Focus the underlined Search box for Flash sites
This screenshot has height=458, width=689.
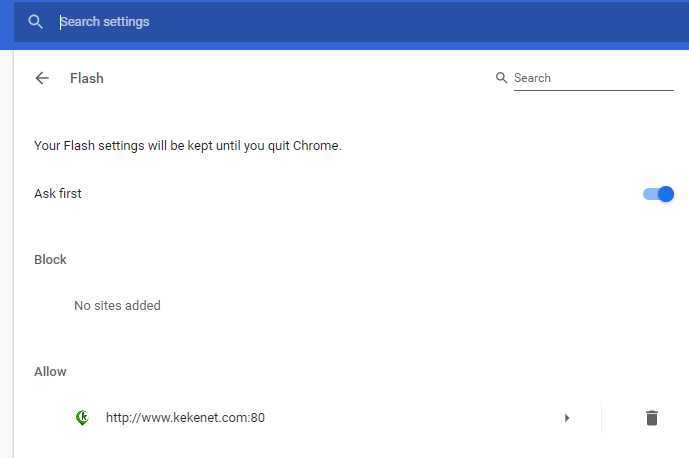[x=594, y=79]
